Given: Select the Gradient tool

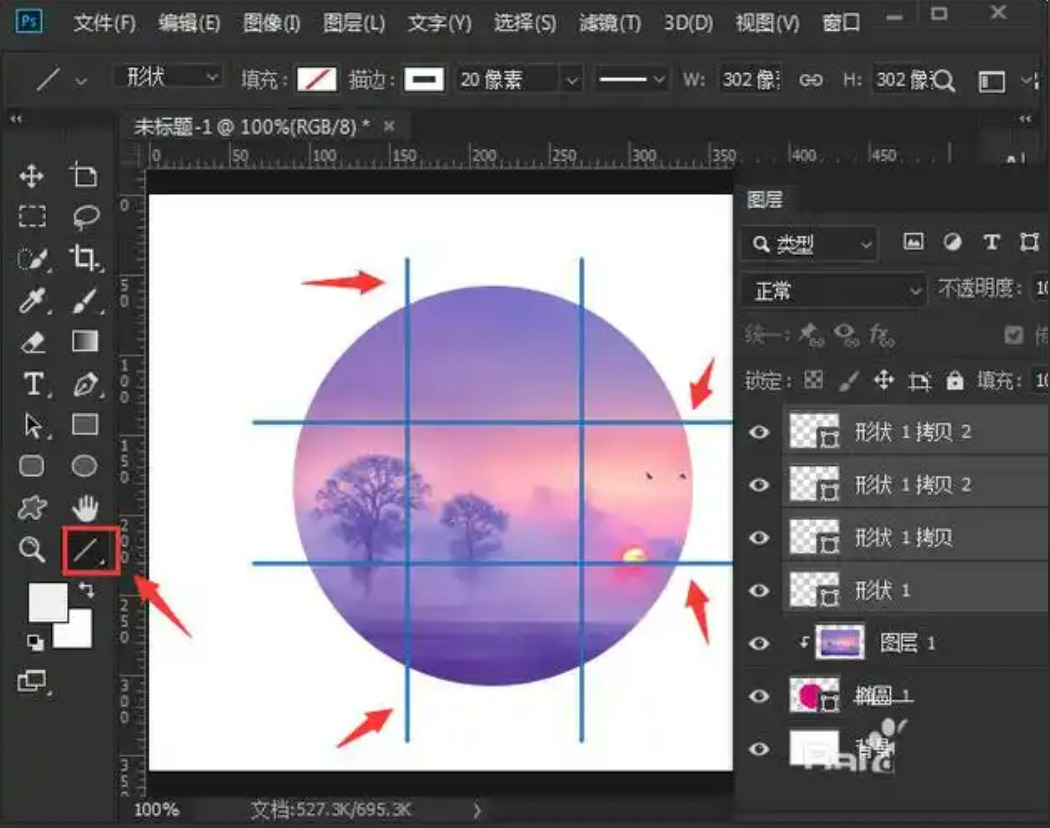Looking at the screenshot, I should [x=85, y=341].
